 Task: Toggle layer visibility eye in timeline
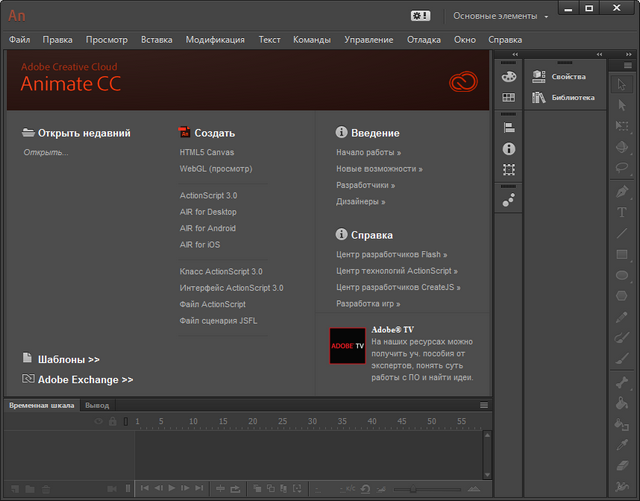tap(98, 422)
